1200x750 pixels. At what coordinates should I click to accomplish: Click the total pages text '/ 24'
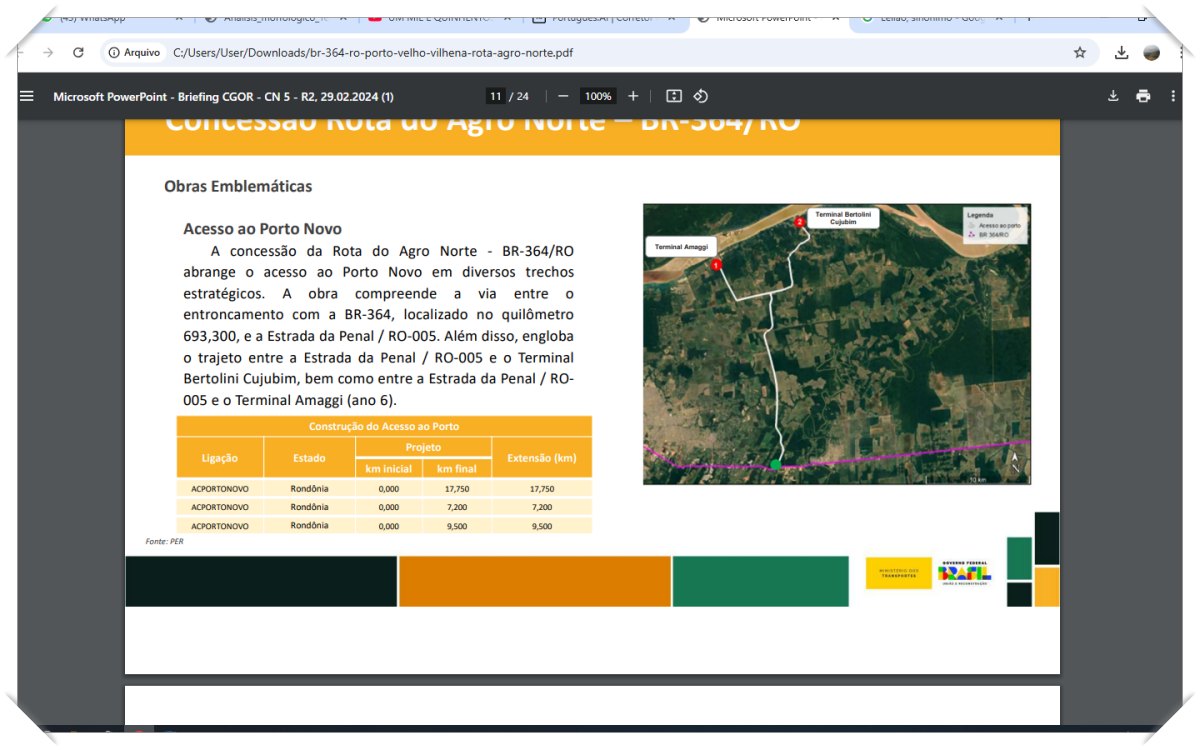519,96
